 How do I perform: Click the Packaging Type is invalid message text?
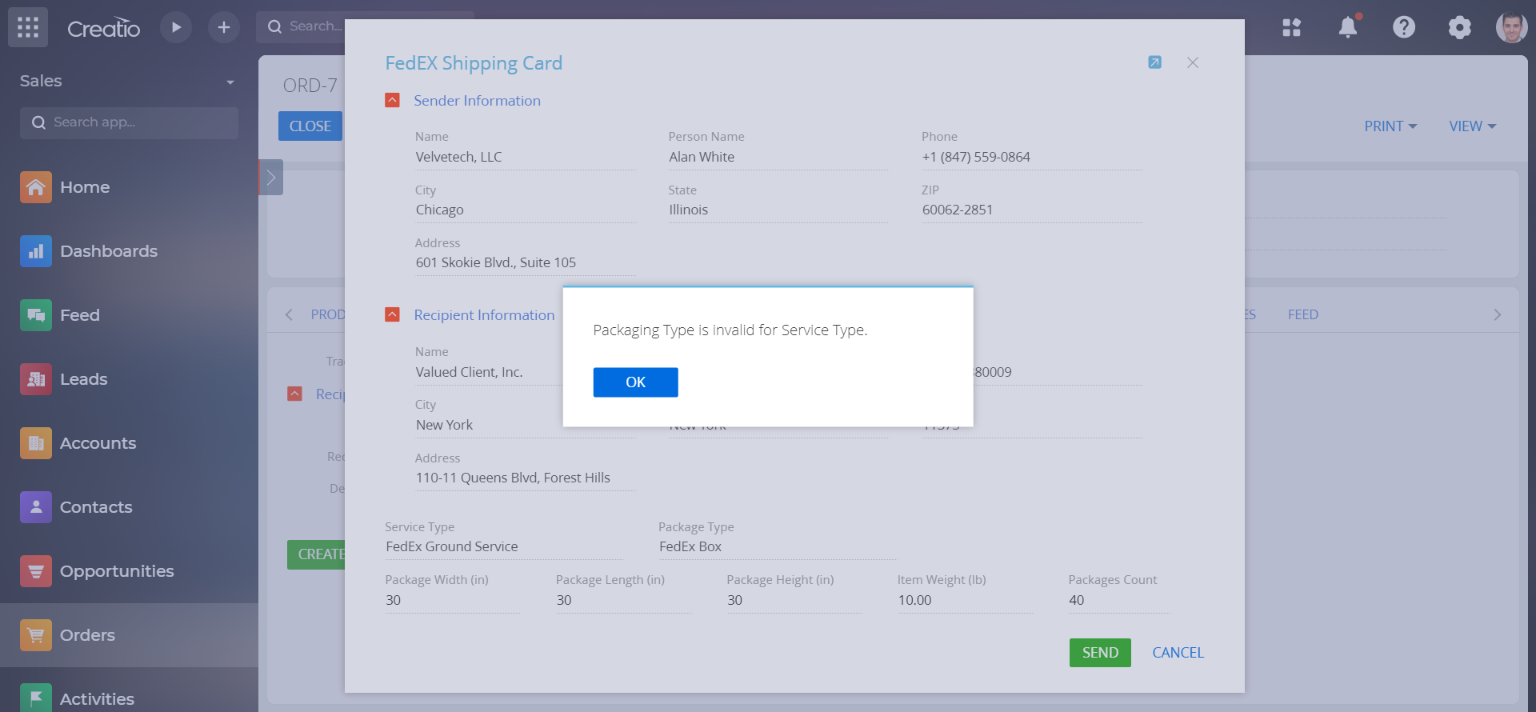(730, 330)
